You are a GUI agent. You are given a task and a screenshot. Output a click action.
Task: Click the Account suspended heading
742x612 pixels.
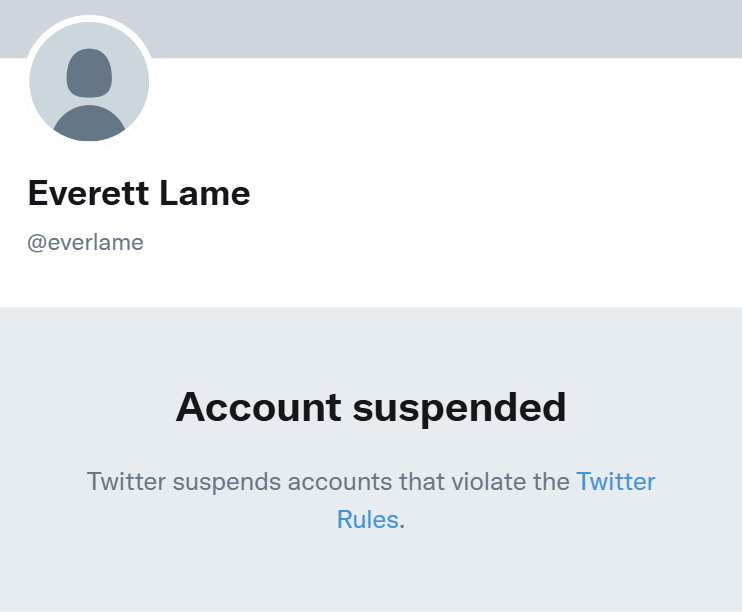point(371,407)
